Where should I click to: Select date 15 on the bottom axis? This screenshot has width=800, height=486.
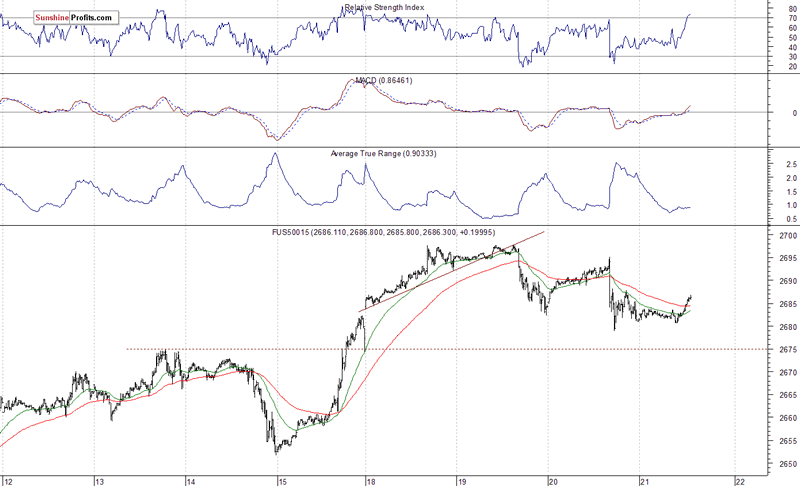pos(283,479)
